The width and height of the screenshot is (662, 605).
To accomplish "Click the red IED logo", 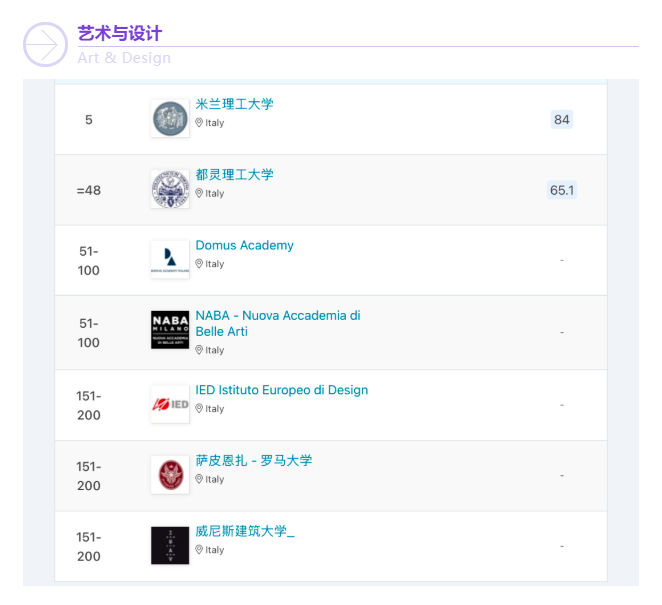I will [170, 404].
